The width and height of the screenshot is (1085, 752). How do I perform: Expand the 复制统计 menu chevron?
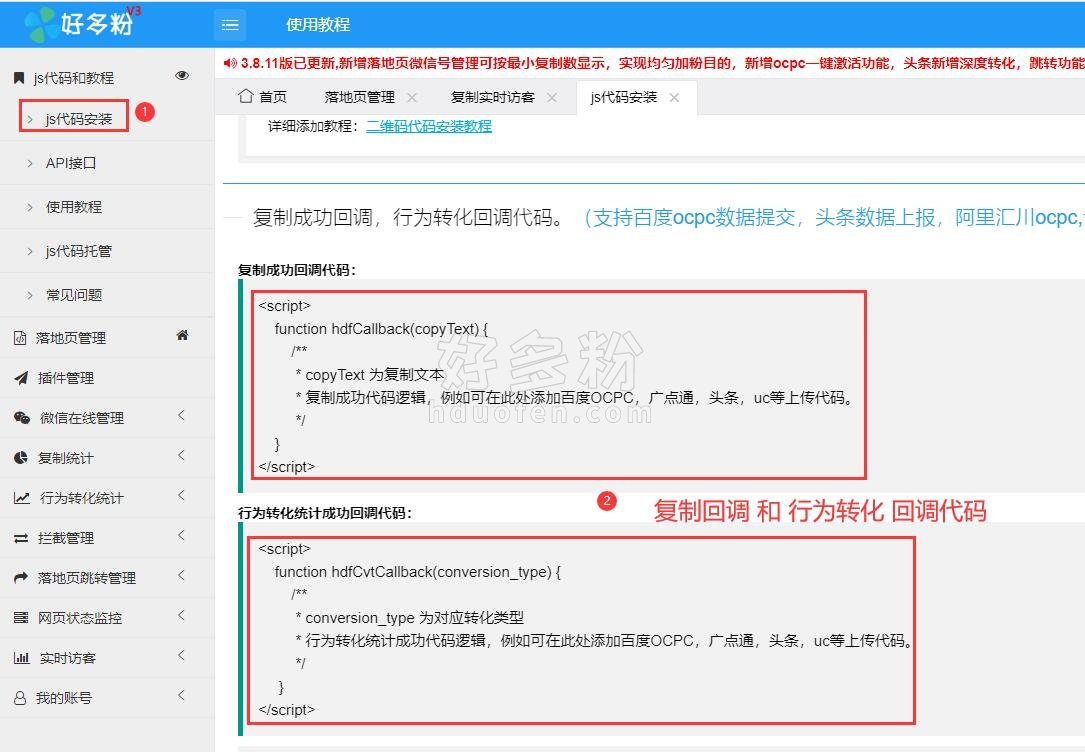tap(181, 455)
